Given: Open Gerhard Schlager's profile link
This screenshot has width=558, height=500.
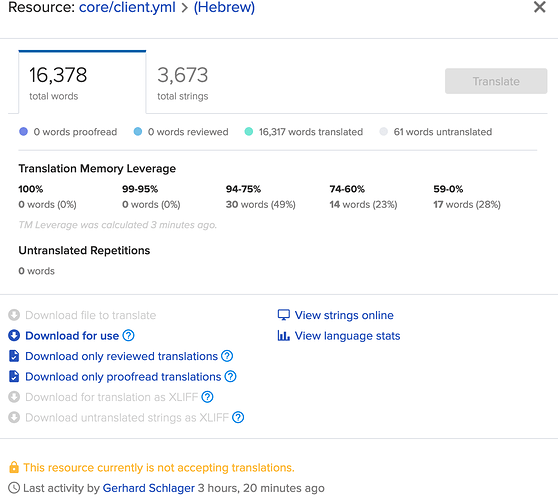Looking at the screenshot, I should 149,488.
